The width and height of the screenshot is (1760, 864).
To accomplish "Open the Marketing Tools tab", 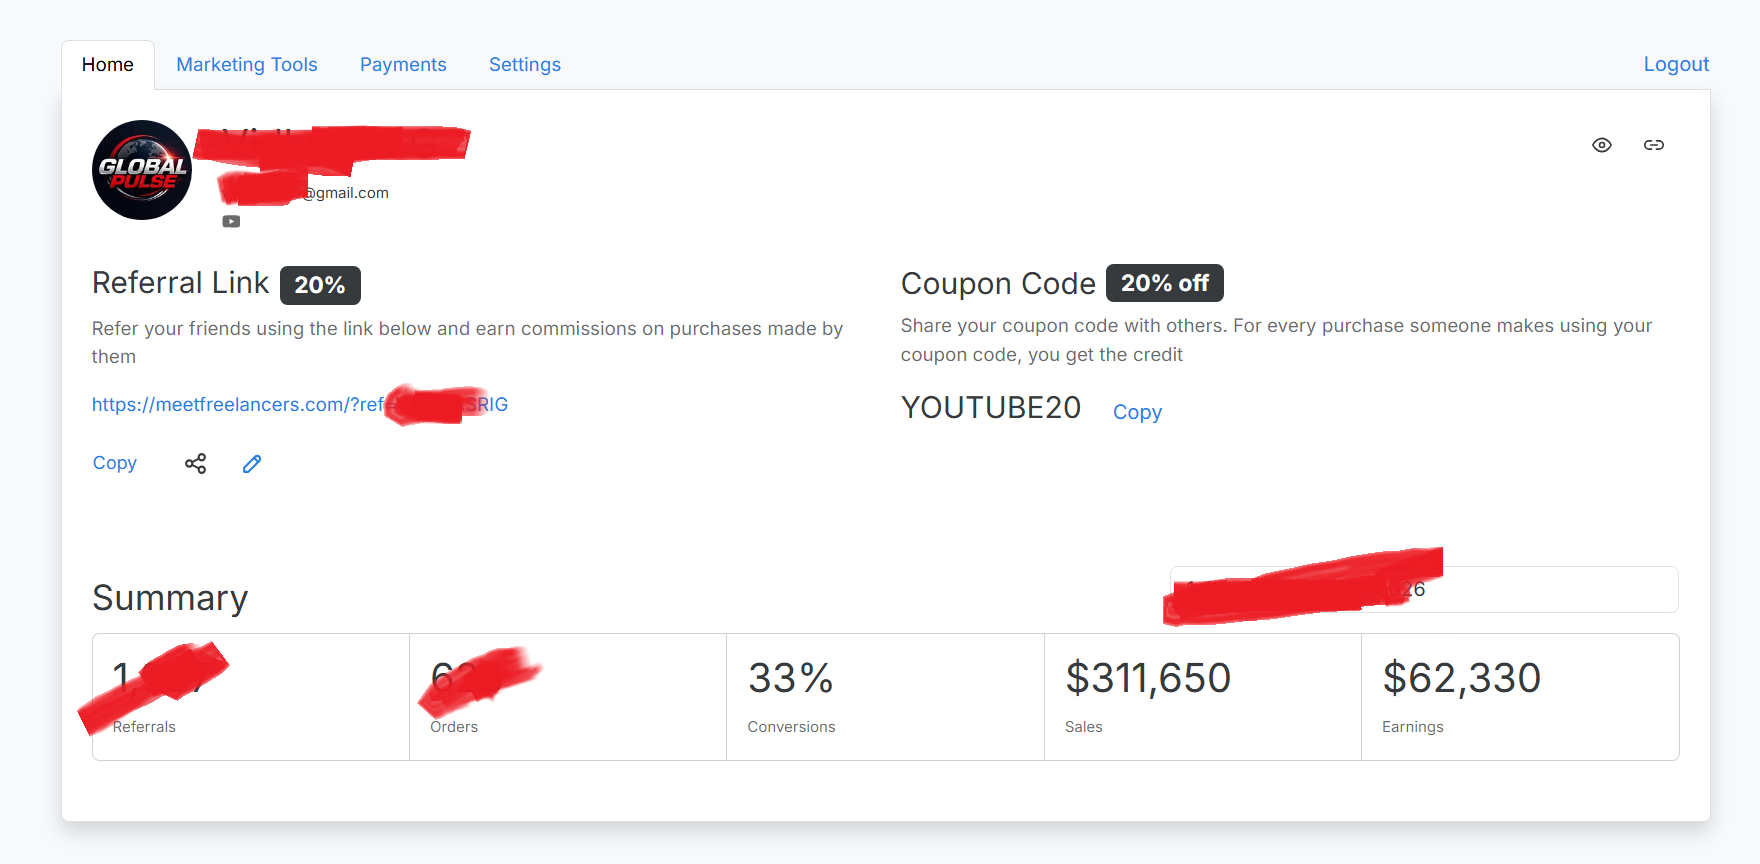I will tap(247, 64).
